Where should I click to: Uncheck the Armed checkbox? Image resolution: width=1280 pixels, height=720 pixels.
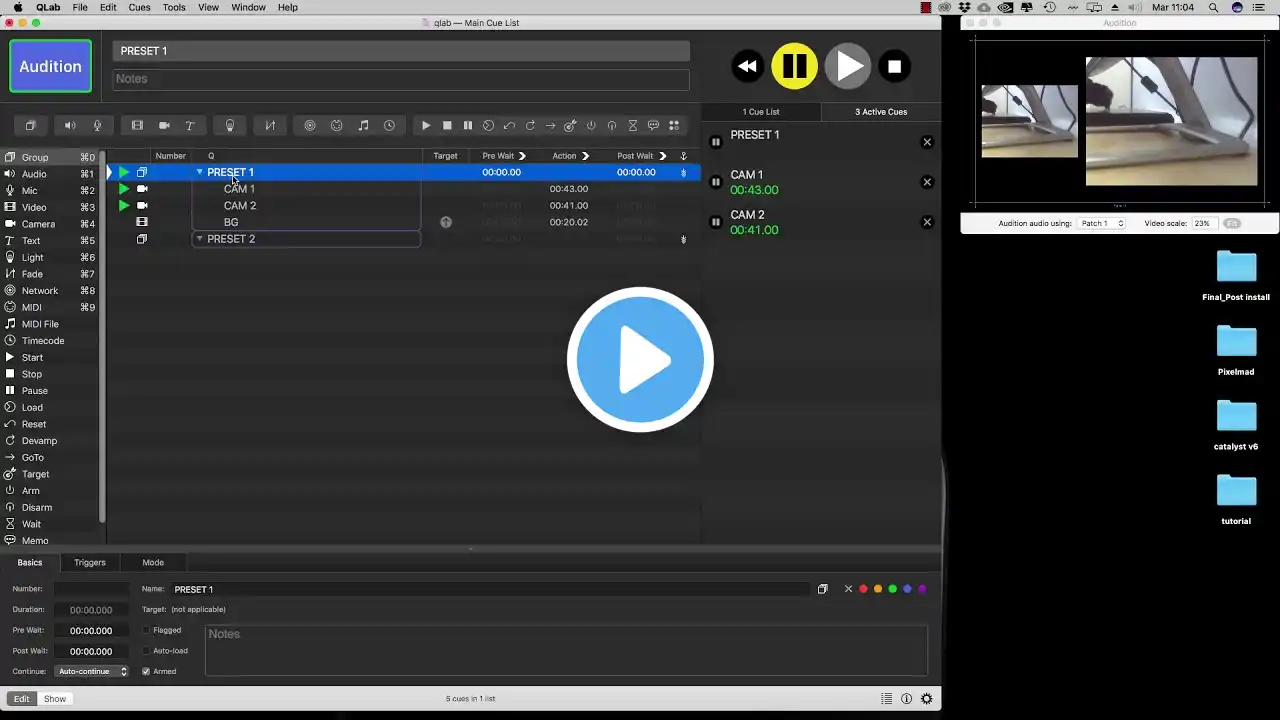tap(146, 671)
